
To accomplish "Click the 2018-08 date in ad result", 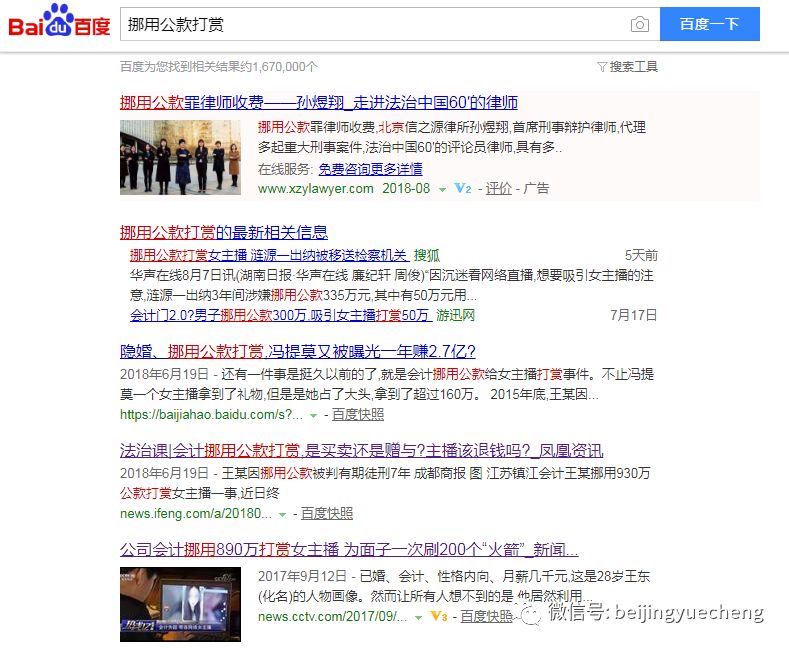I will coord(406,189).
